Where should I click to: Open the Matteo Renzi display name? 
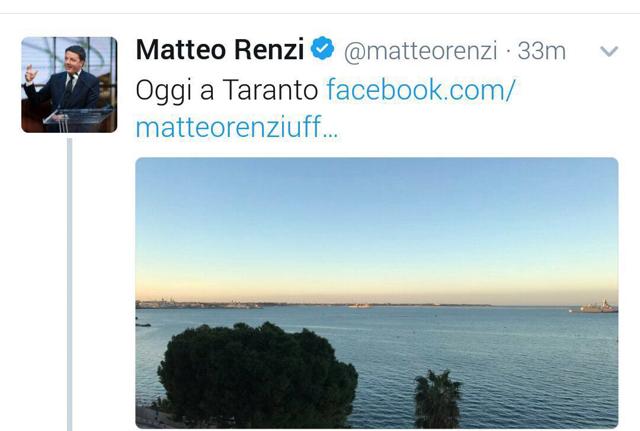pos(220,50)
